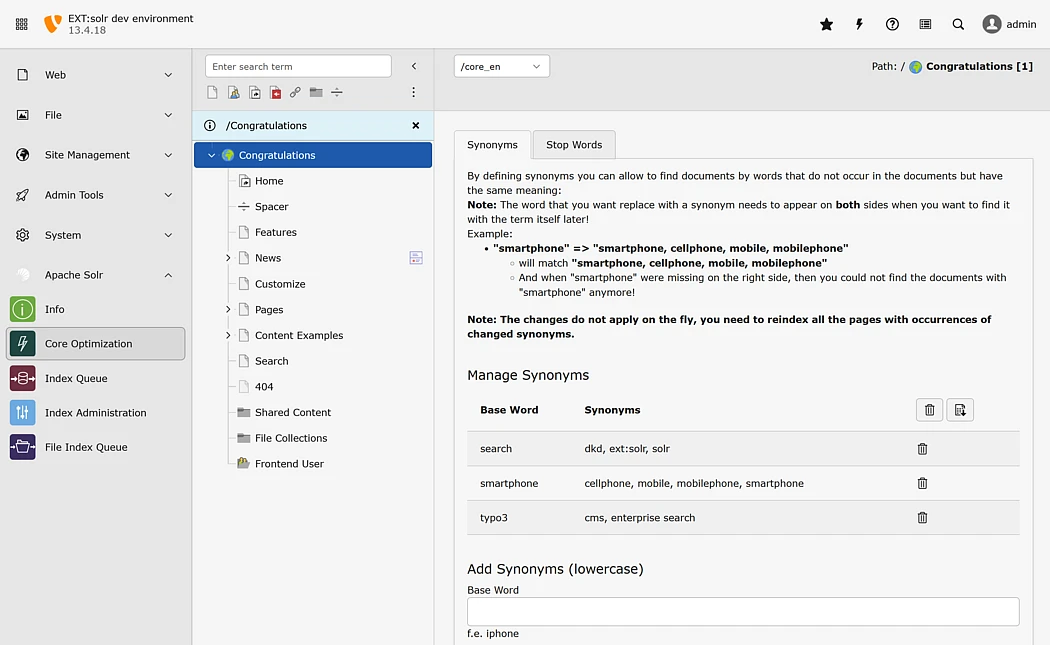The width and height of the screenshot is (1050, 645).
Task: Delete the typo3 synonym entry
Action: (922, 518)
